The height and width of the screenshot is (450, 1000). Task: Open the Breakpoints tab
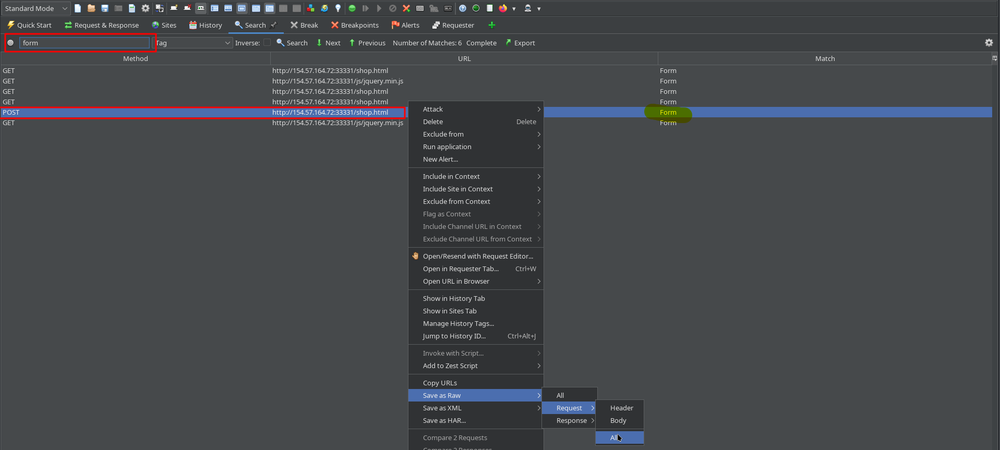[354, 25]
